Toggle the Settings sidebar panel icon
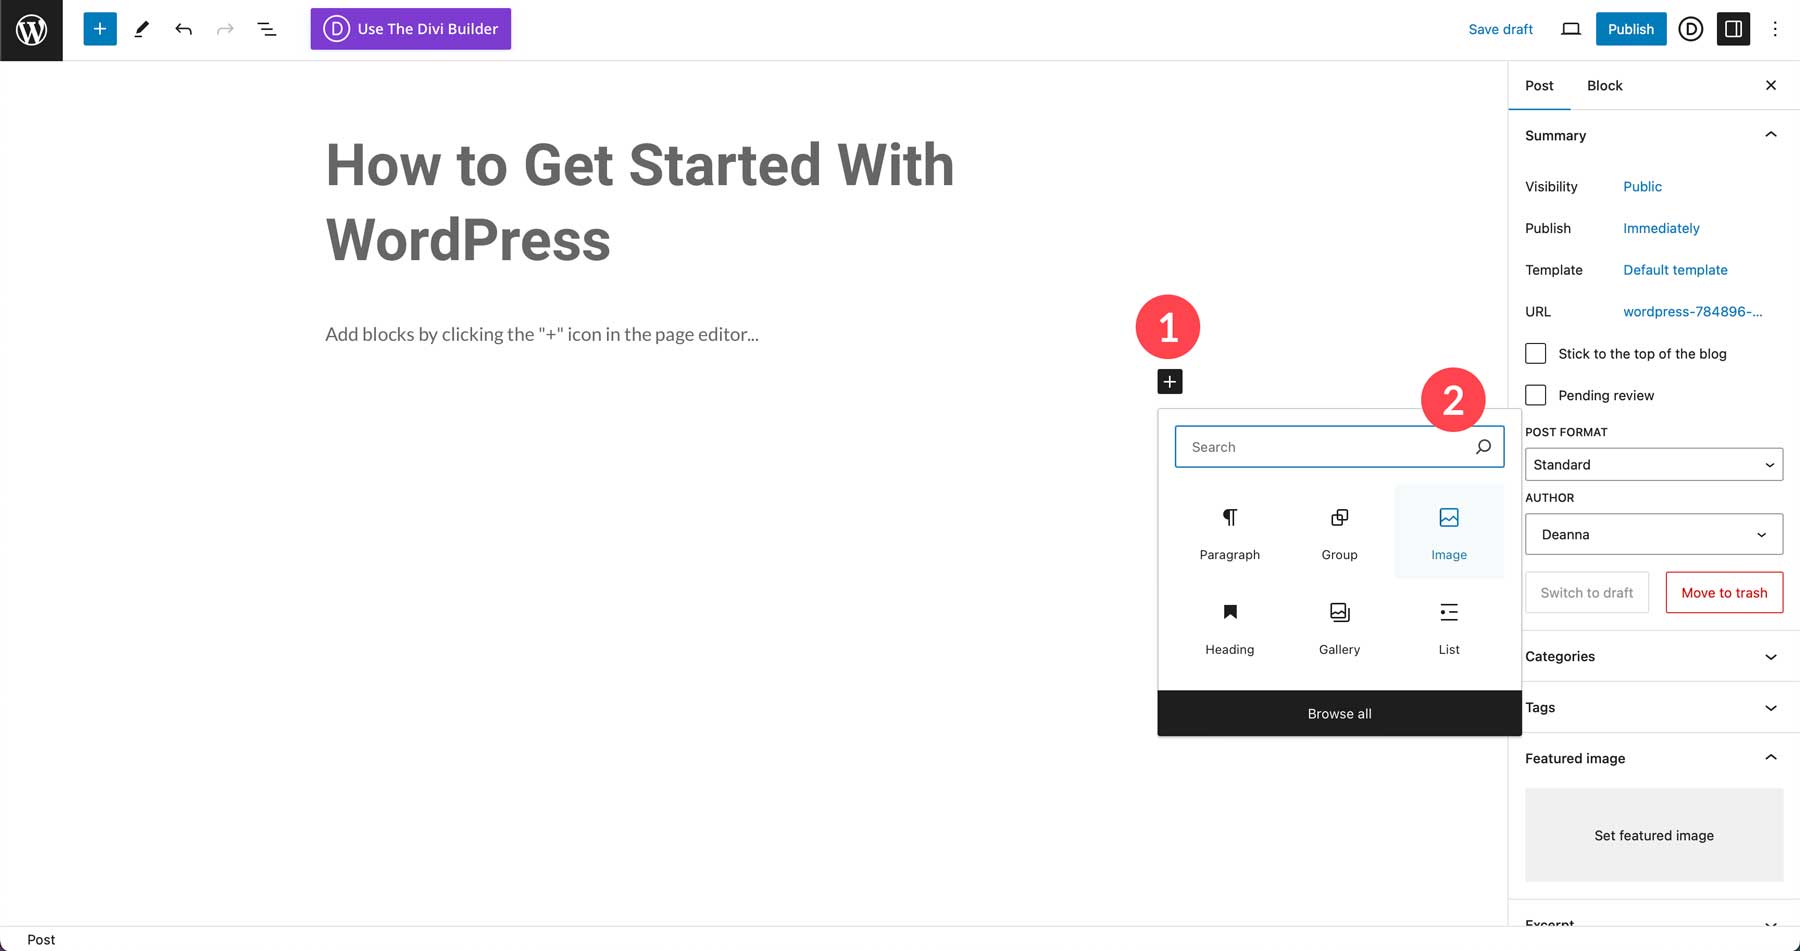This screenshot has height=951, width=1800. coord(1733,29)
